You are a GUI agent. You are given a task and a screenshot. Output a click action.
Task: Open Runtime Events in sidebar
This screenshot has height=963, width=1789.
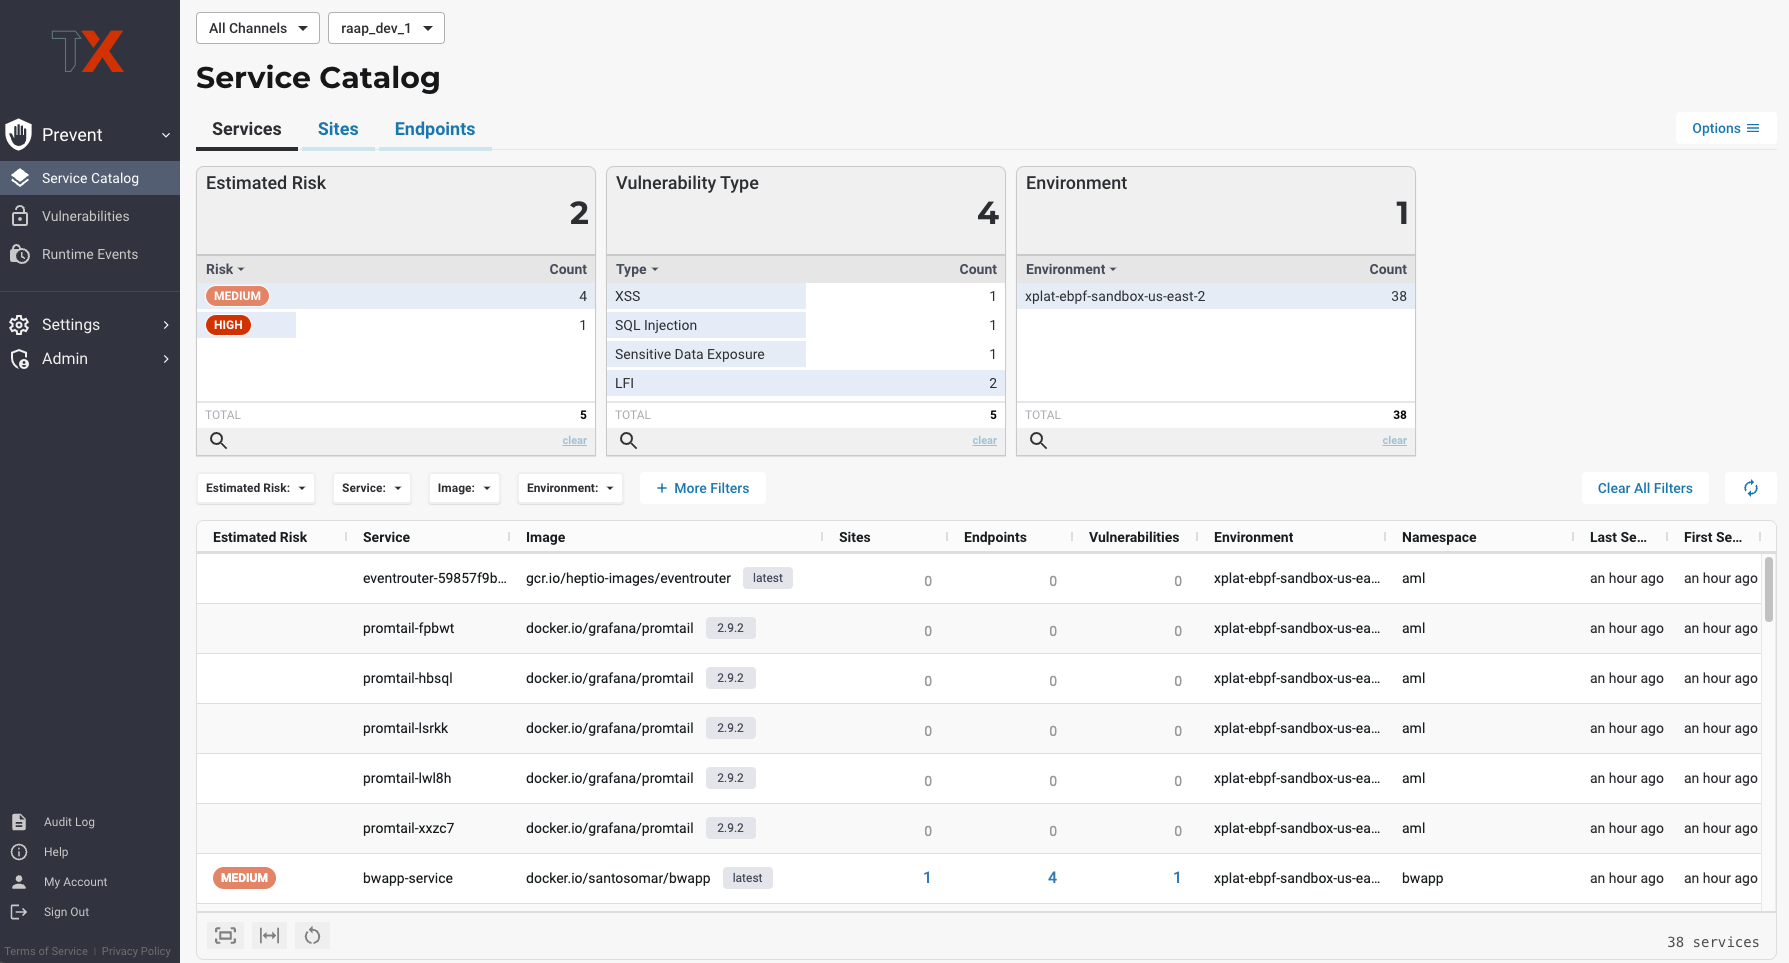coord(90,254)
